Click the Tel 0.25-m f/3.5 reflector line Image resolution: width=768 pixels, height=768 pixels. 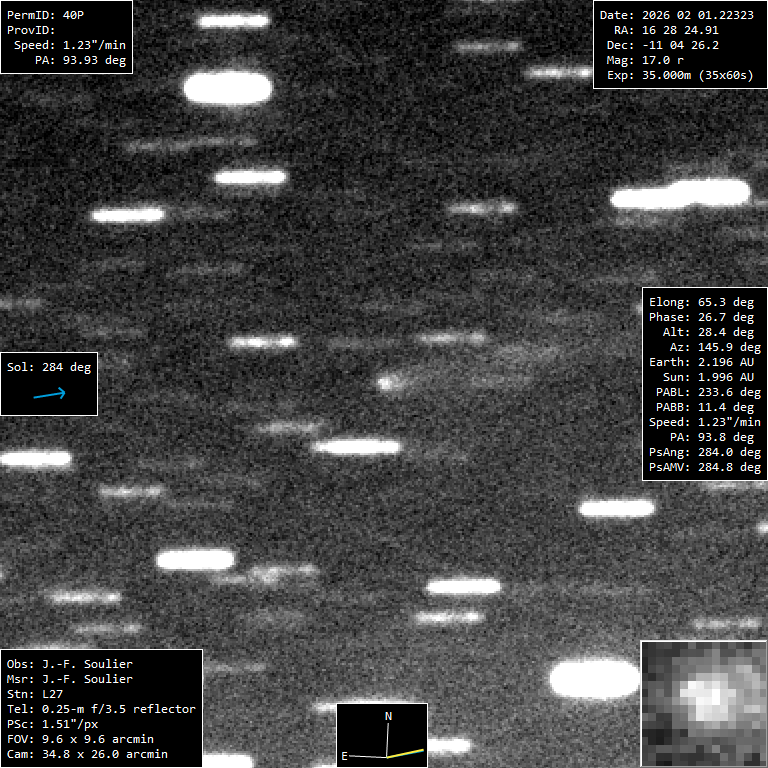pyautogui.click(x=101, y=709)
